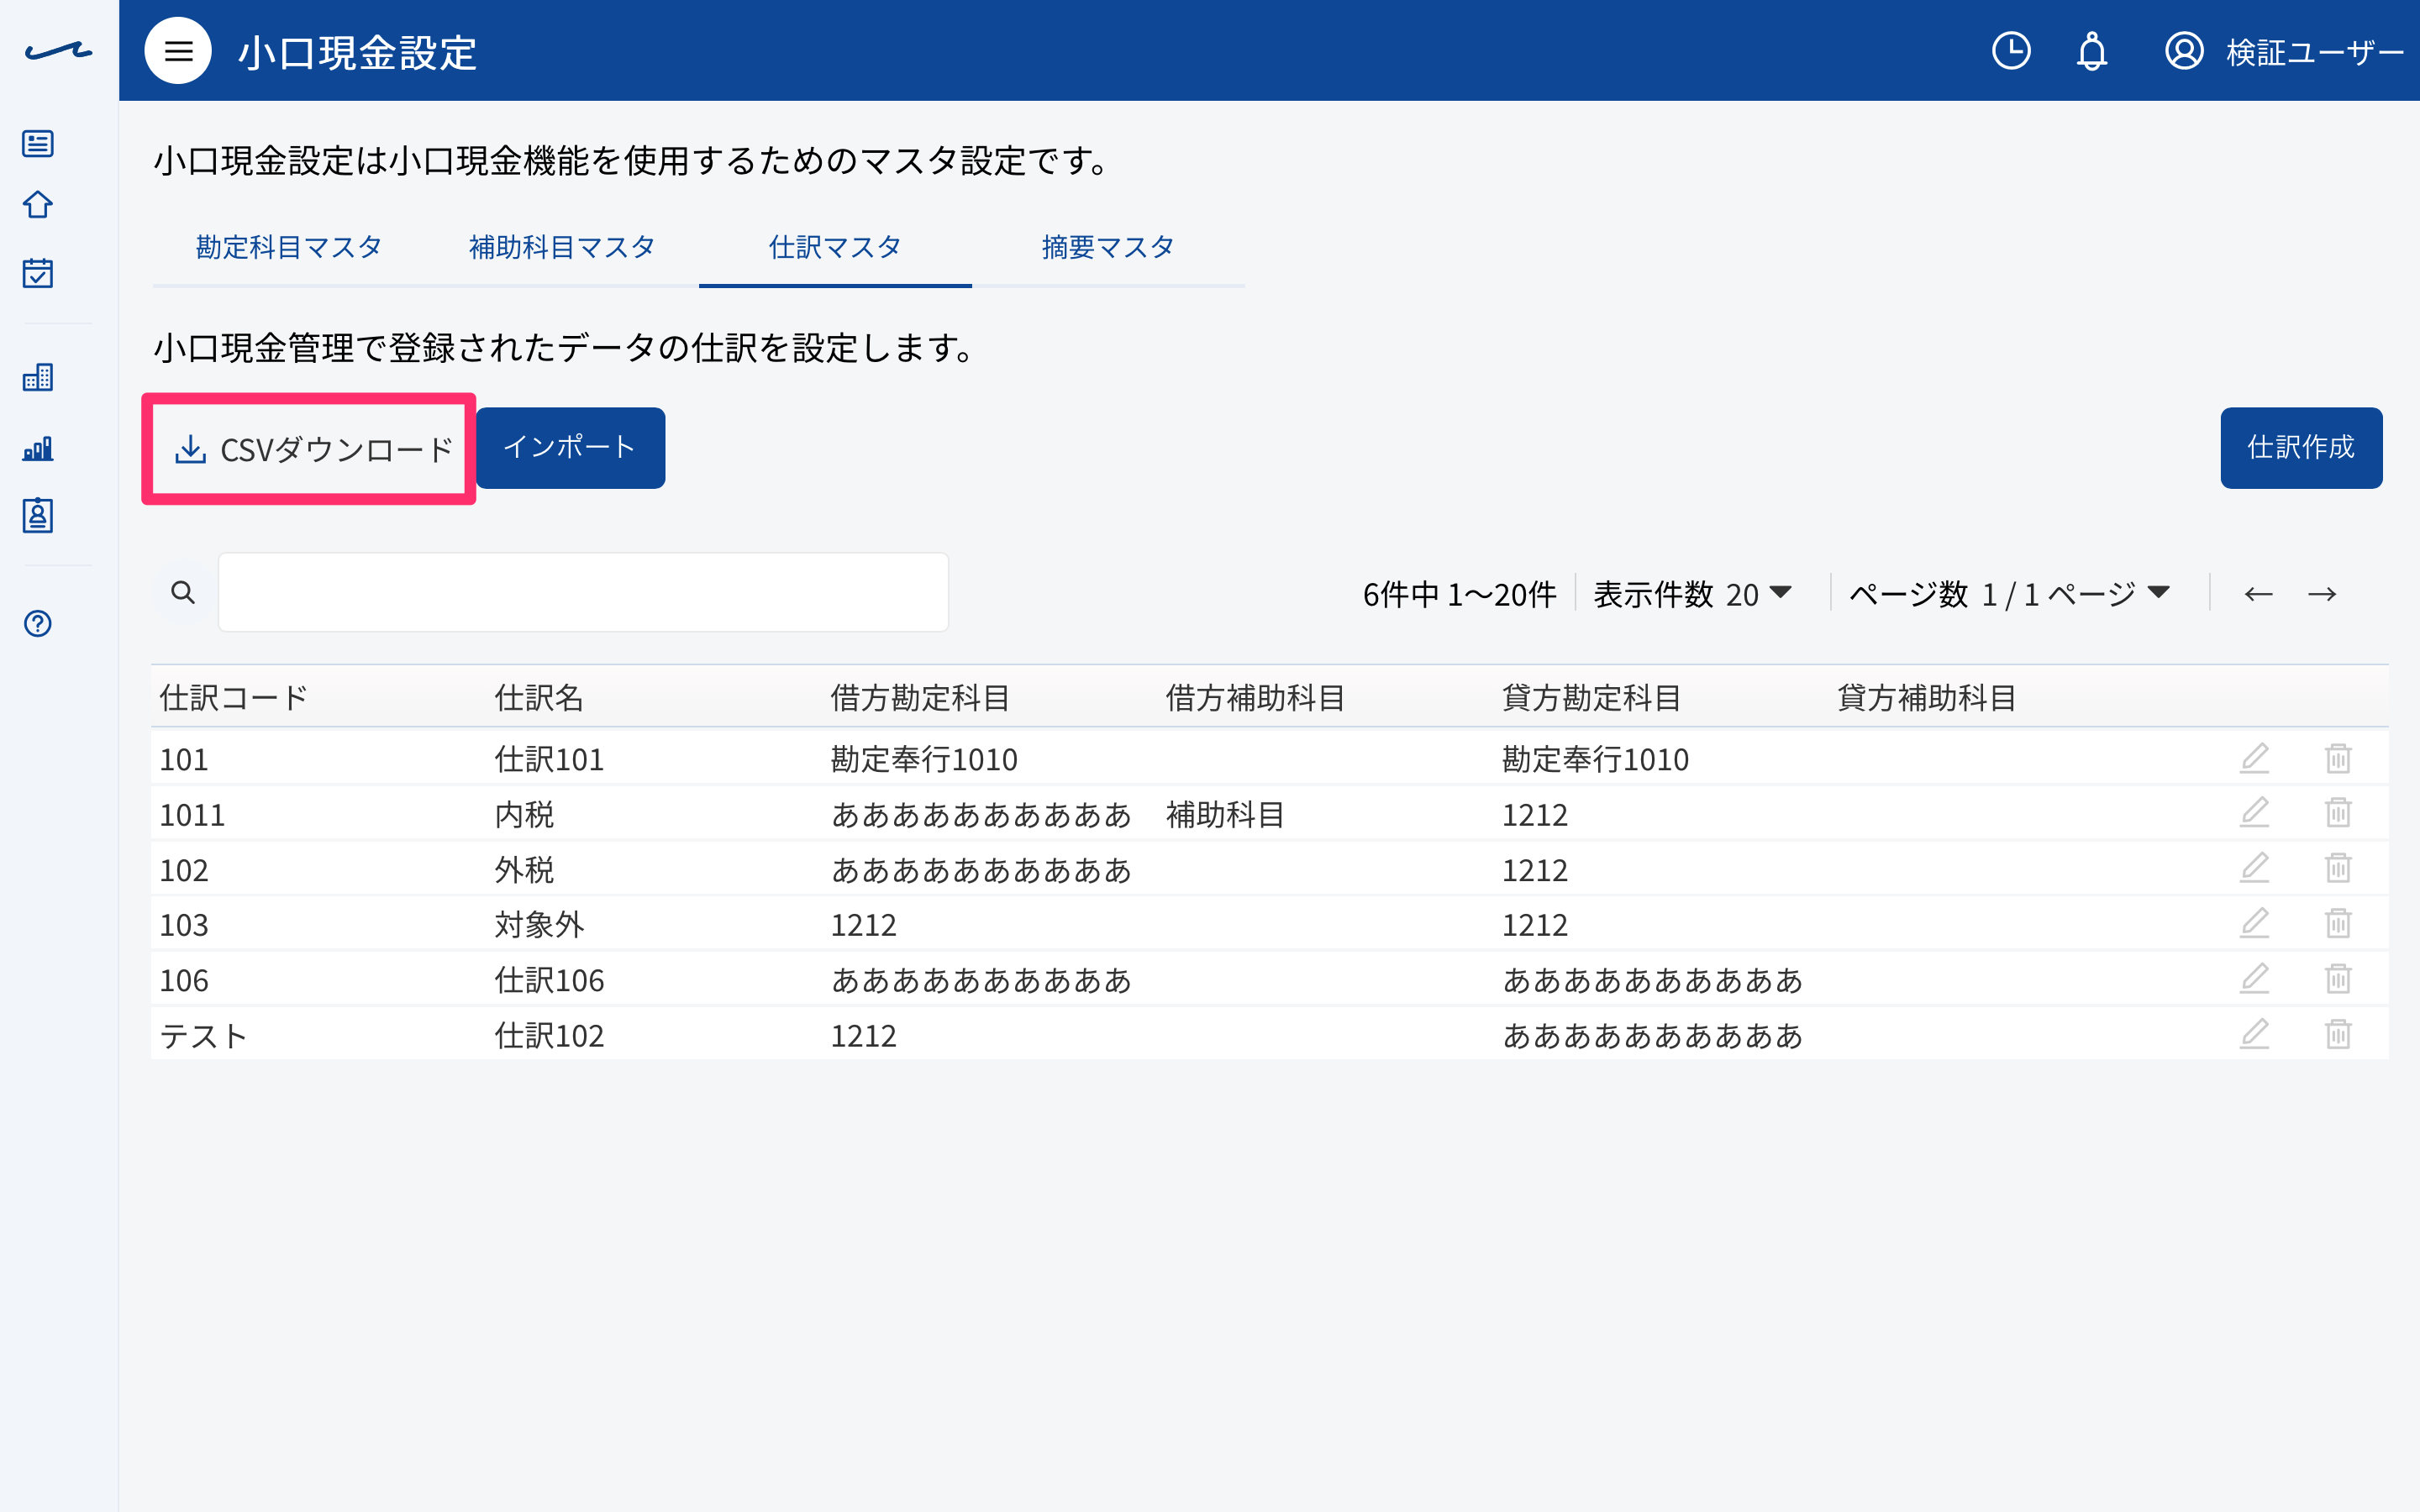Select the cell 仕訳101
2420x1512 pixels.
(549, 760)
